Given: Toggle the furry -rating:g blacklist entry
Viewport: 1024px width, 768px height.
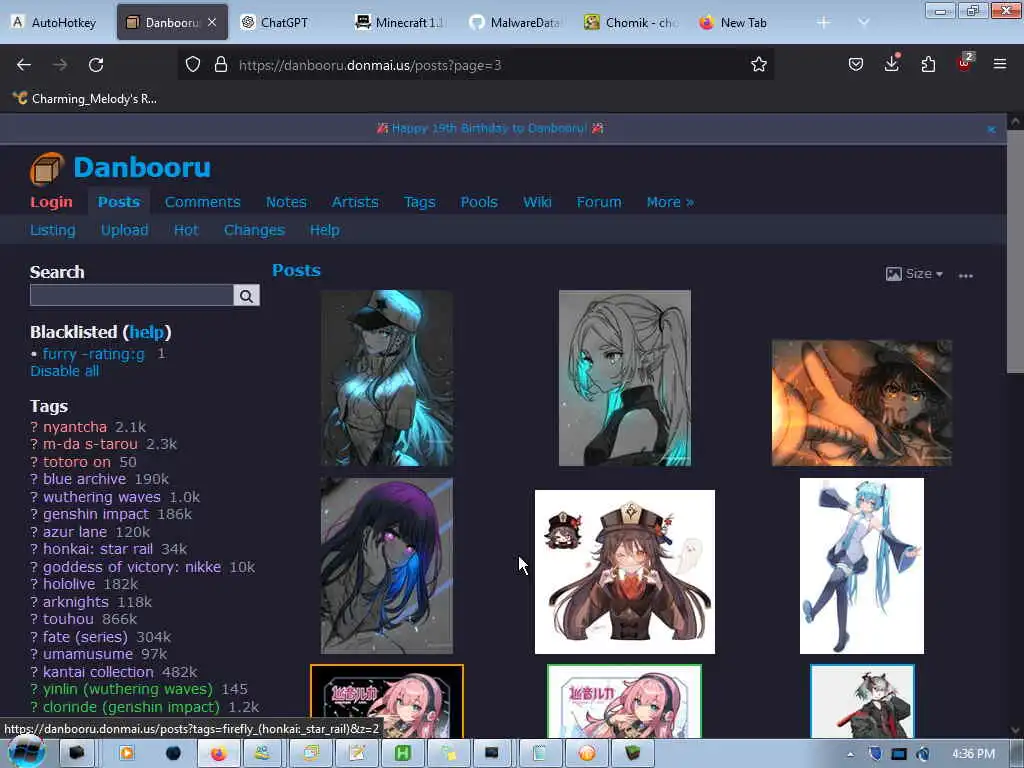Looking at the screenshot, I should (93, 354).
